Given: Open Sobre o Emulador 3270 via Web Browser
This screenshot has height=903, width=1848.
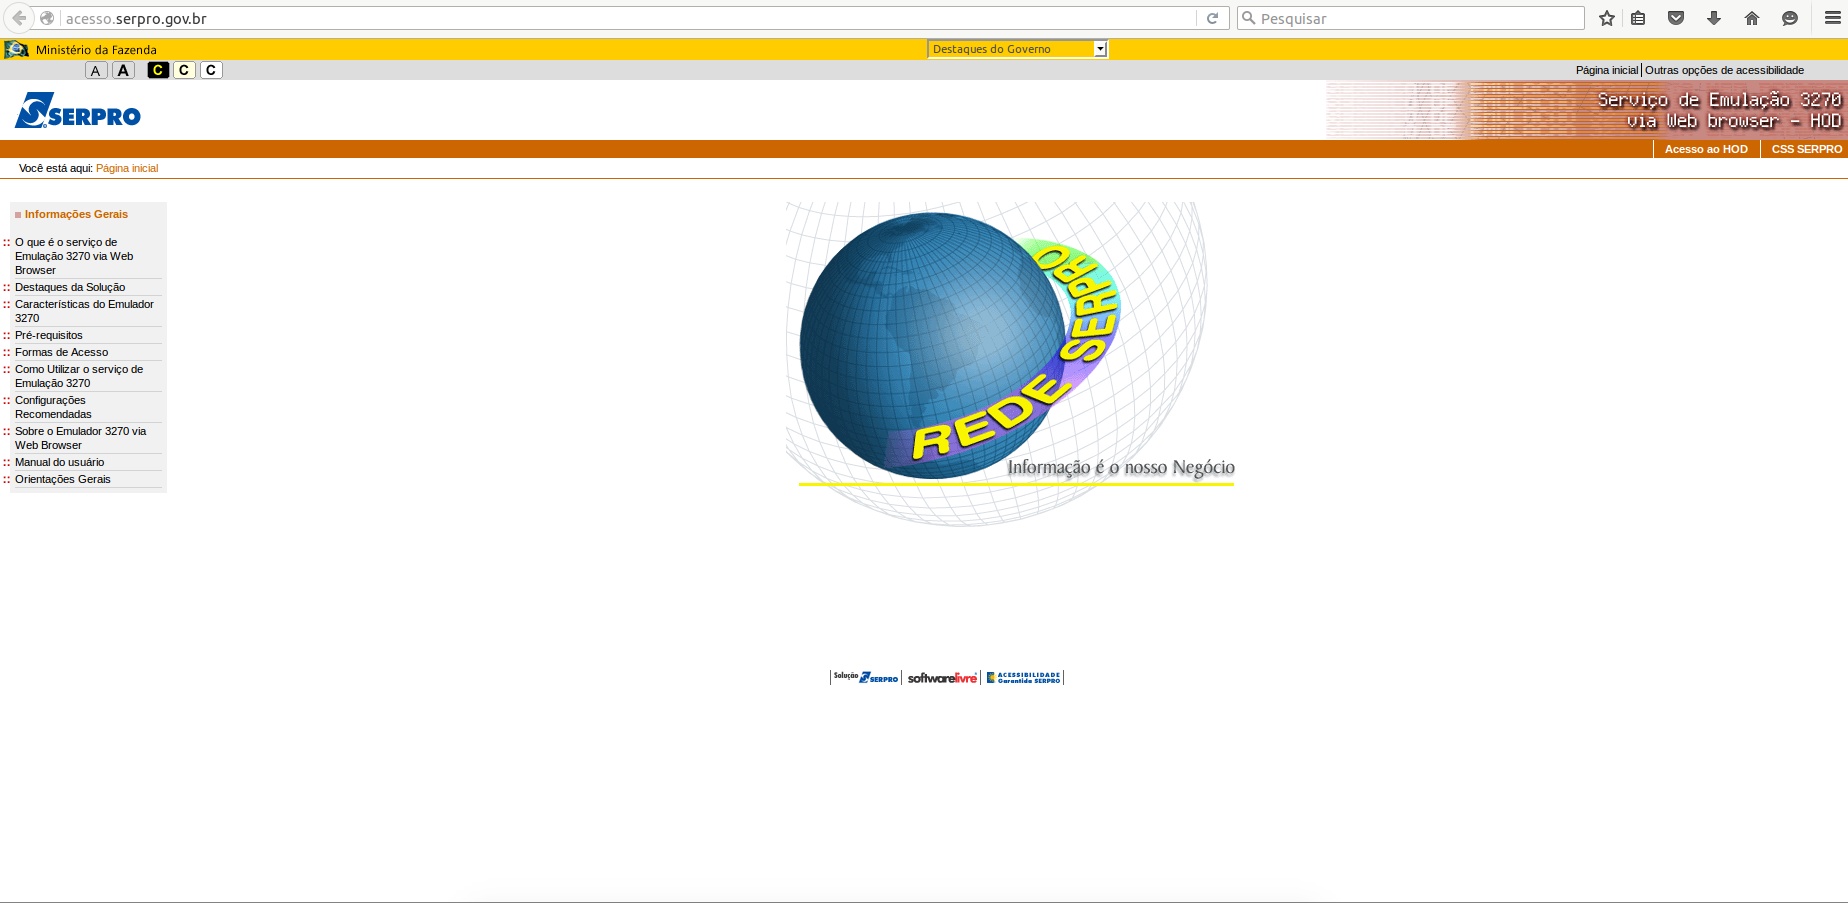Looking at the screenshot, I should click(x=80, y=438).
